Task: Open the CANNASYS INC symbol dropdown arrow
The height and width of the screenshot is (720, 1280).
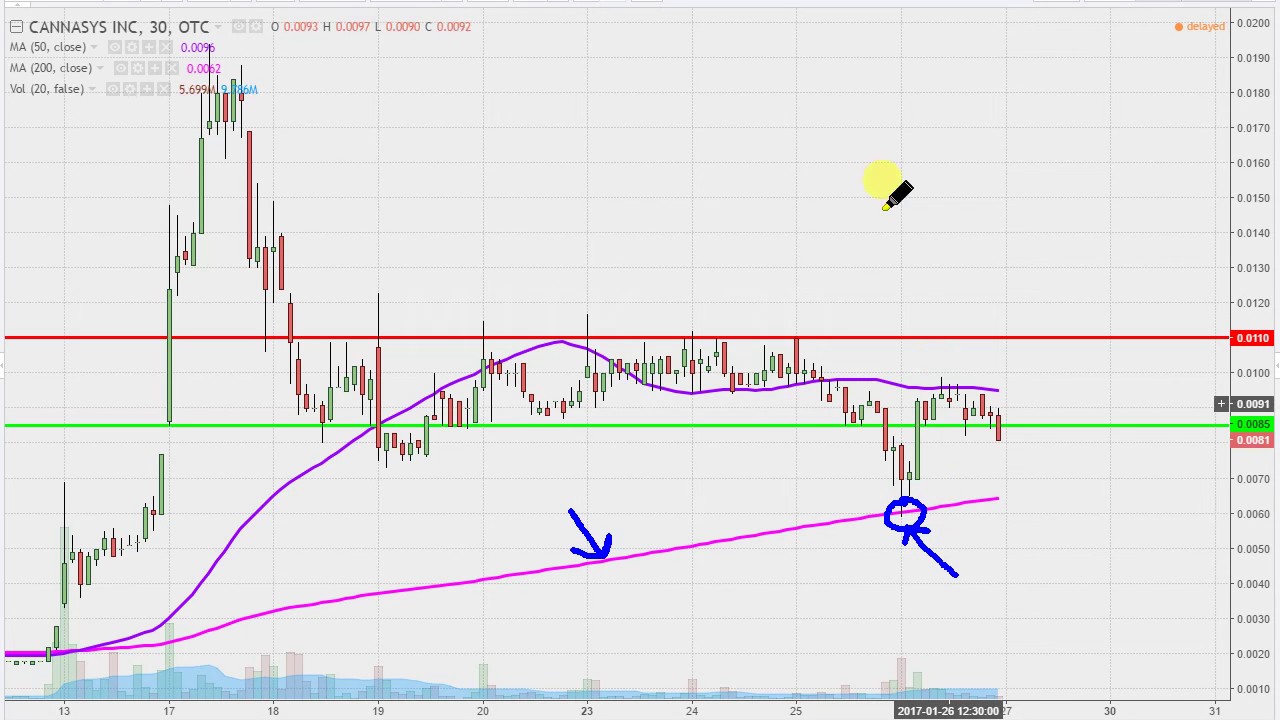Action: tap(218, 27)
